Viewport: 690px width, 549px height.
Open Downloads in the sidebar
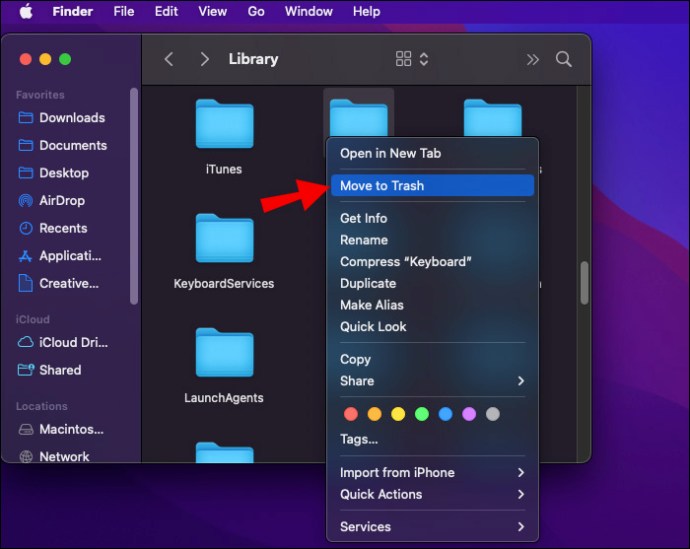coord(62,117)
